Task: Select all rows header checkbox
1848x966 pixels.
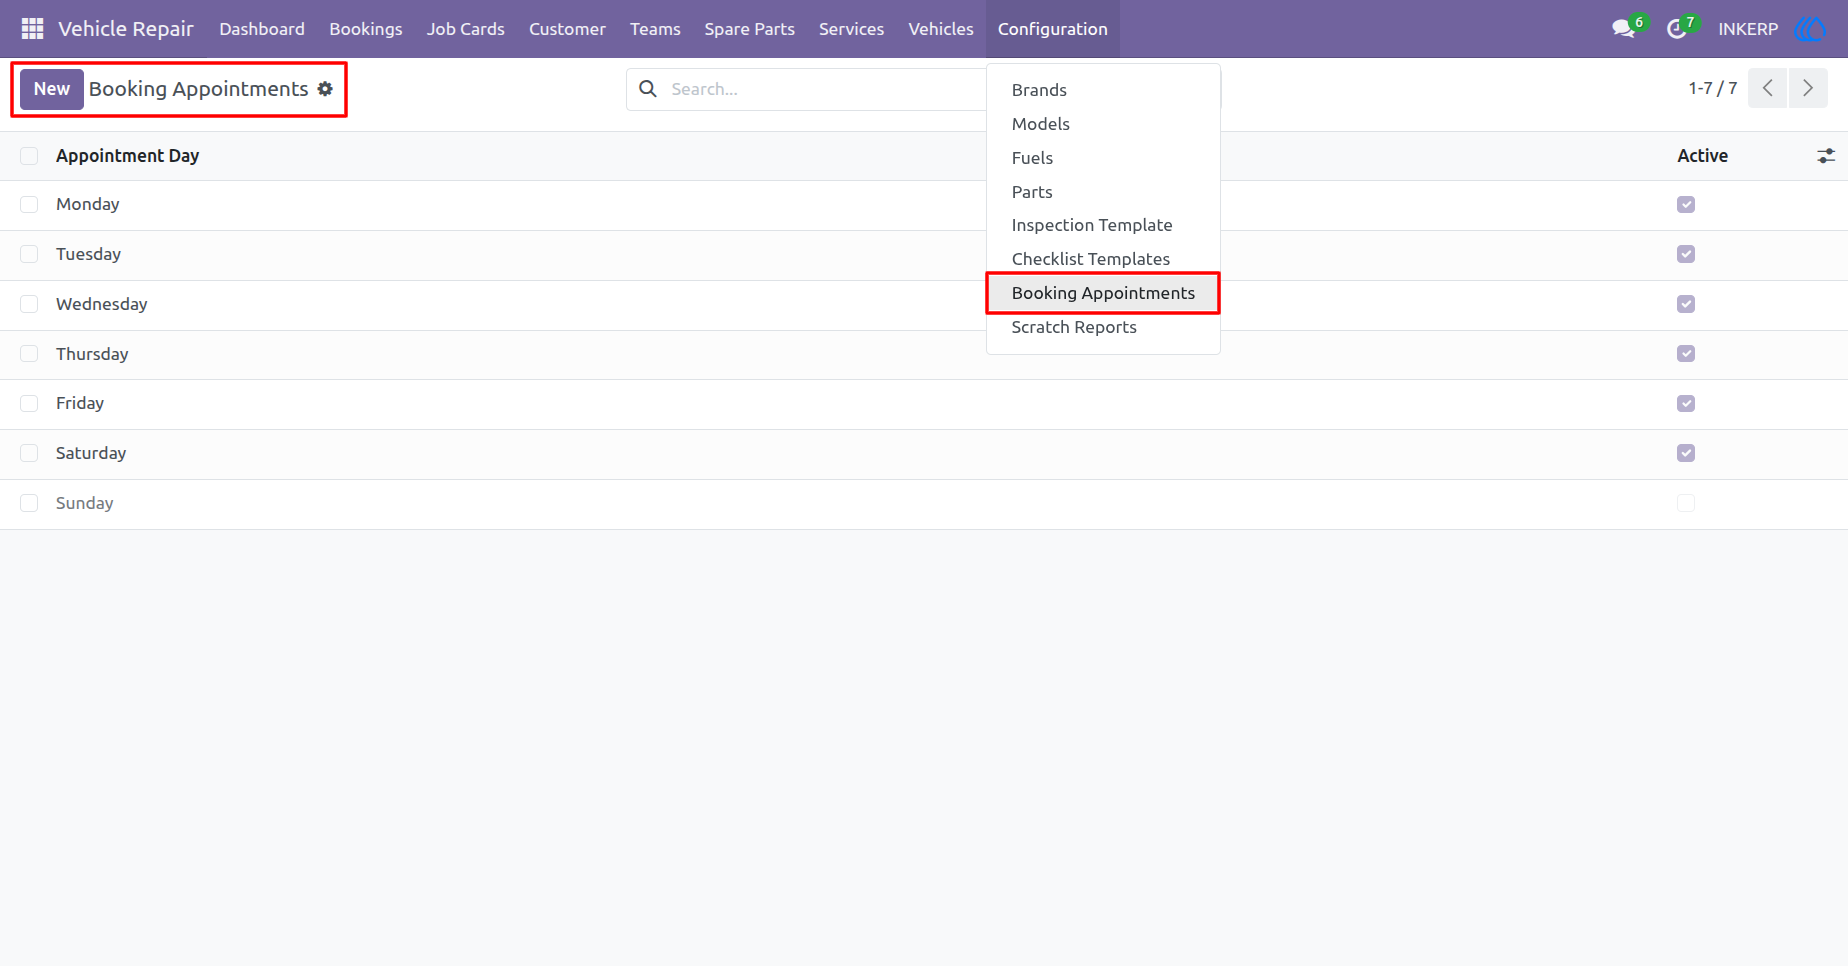Action: [x=29, y=156]
